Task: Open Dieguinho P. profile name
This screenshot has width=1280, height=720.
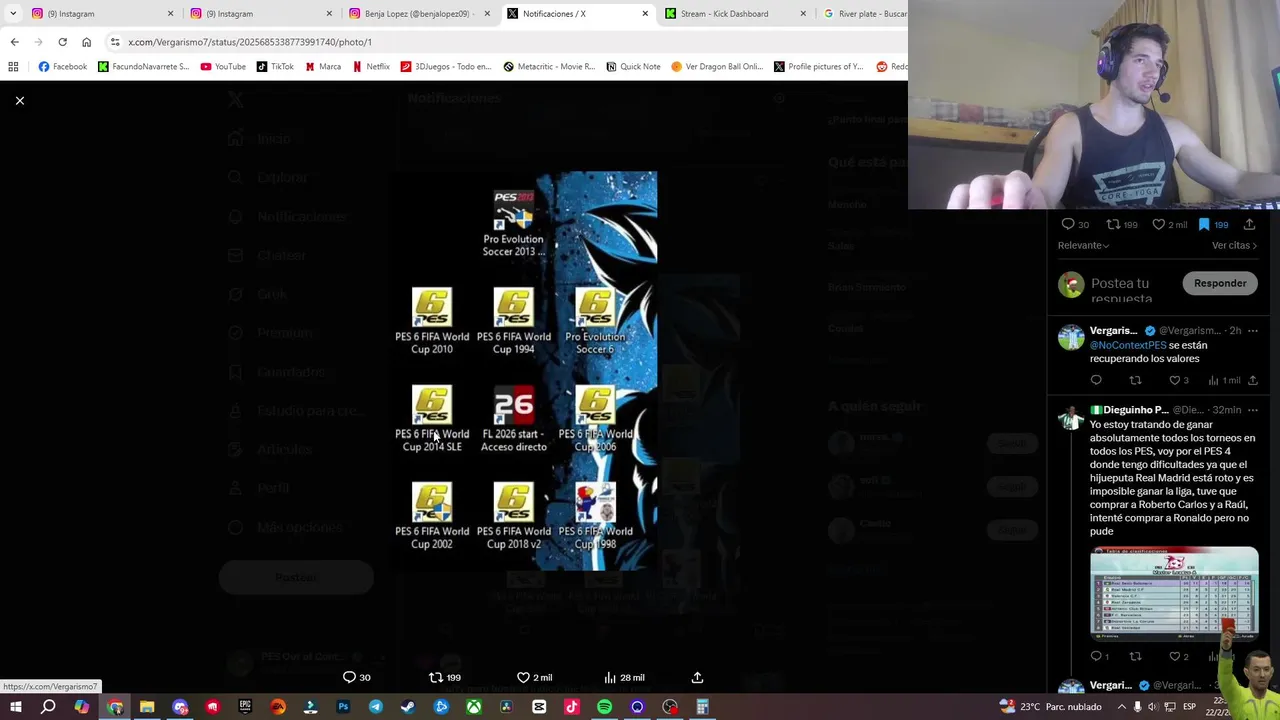Action: tap(1129, 410)
